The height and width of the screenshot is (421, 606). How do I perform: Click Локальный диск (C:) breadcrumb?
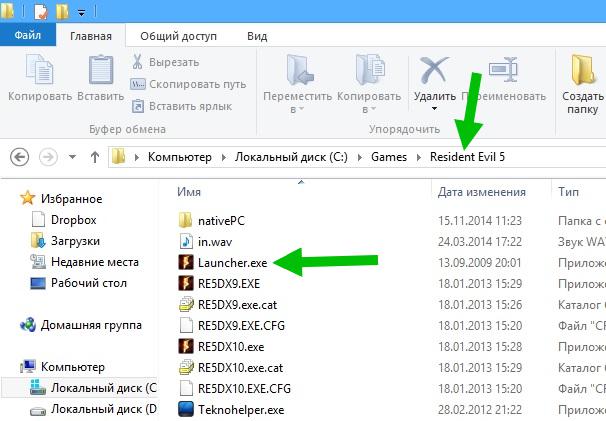[x=291, y=157]
